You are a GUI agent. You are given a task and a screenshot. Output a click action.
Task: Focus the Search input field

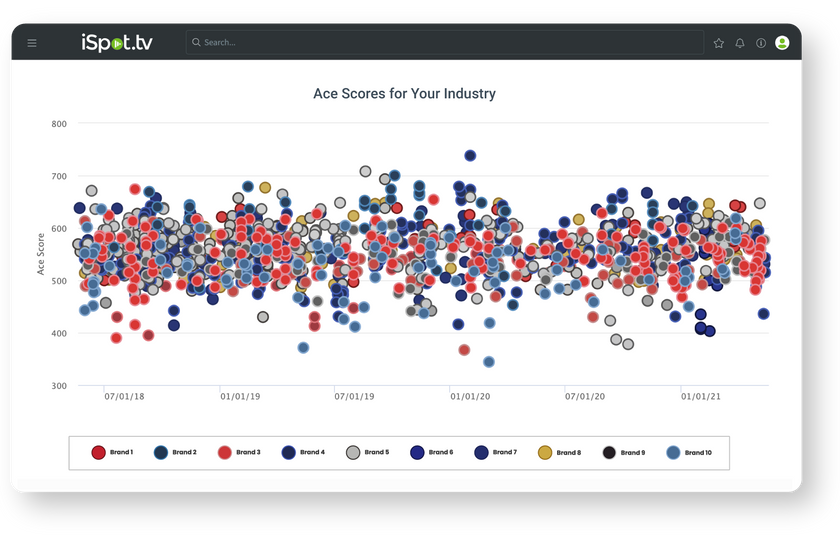pyautogui.click(x=440, y=43)
